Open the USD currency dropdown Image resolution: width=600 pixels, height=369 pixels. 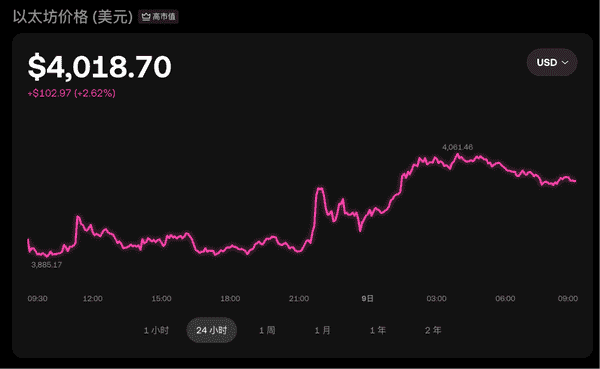pos(552,62)
